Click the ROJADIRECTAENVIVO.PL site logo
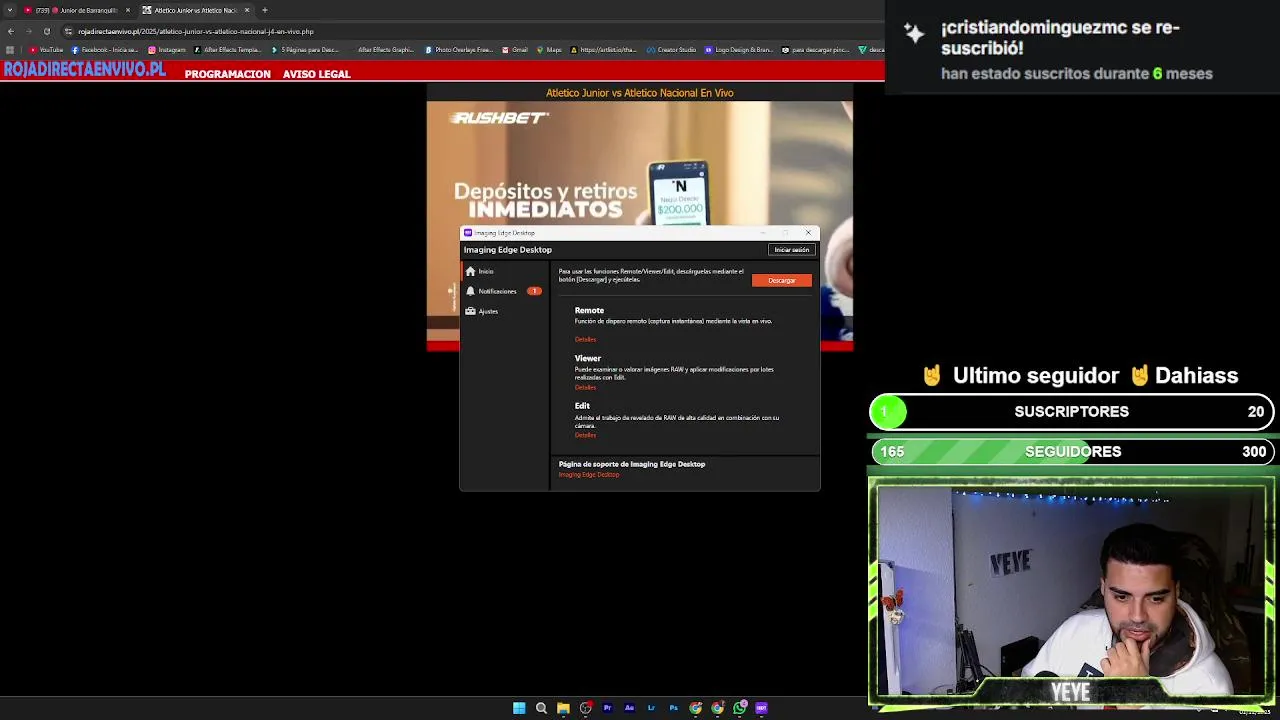Screen dimensions: 1280x720 coord(84,70)
